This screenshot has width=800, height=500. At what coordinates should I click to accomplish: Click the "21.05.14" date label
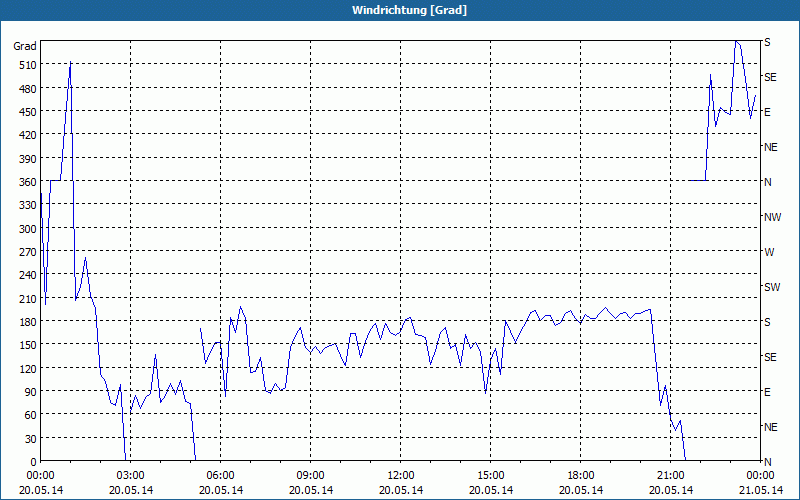761,490
